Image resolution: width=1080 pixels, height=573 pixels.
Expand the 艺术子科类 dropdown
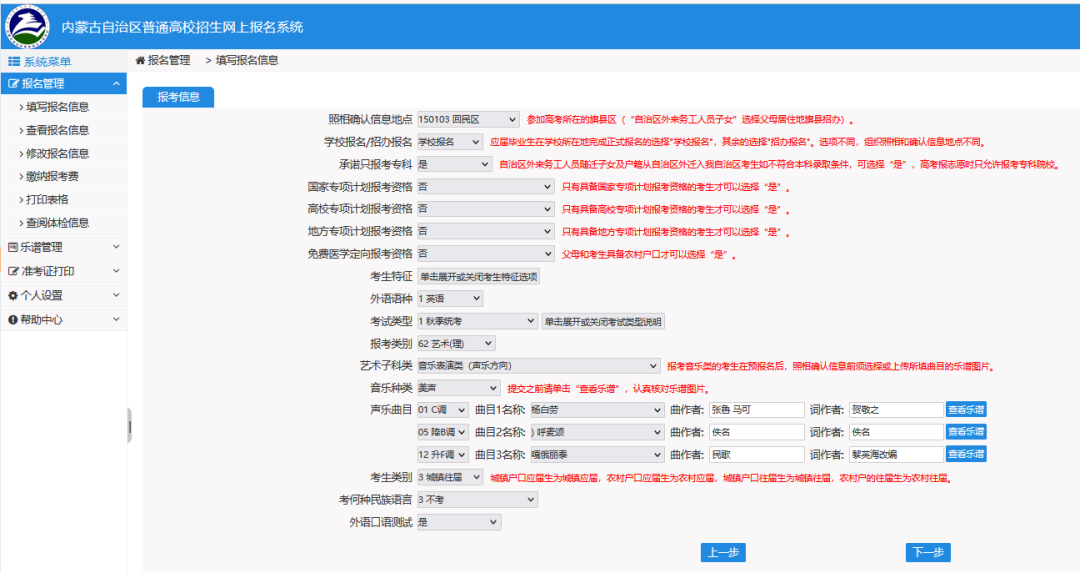538,365
